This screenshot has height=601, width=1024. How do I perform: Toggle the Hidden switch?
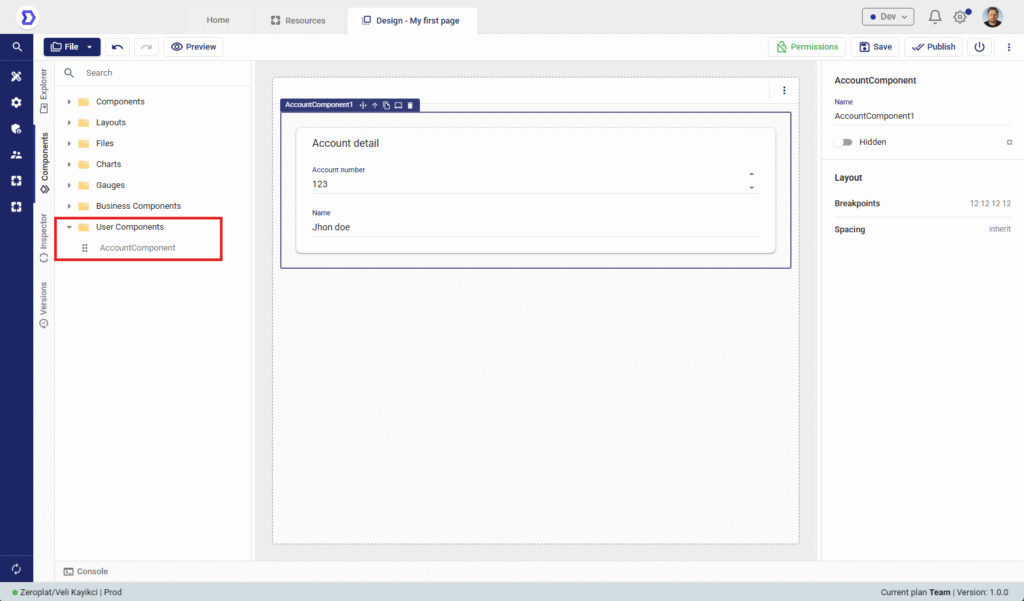(x=846, y=142)
